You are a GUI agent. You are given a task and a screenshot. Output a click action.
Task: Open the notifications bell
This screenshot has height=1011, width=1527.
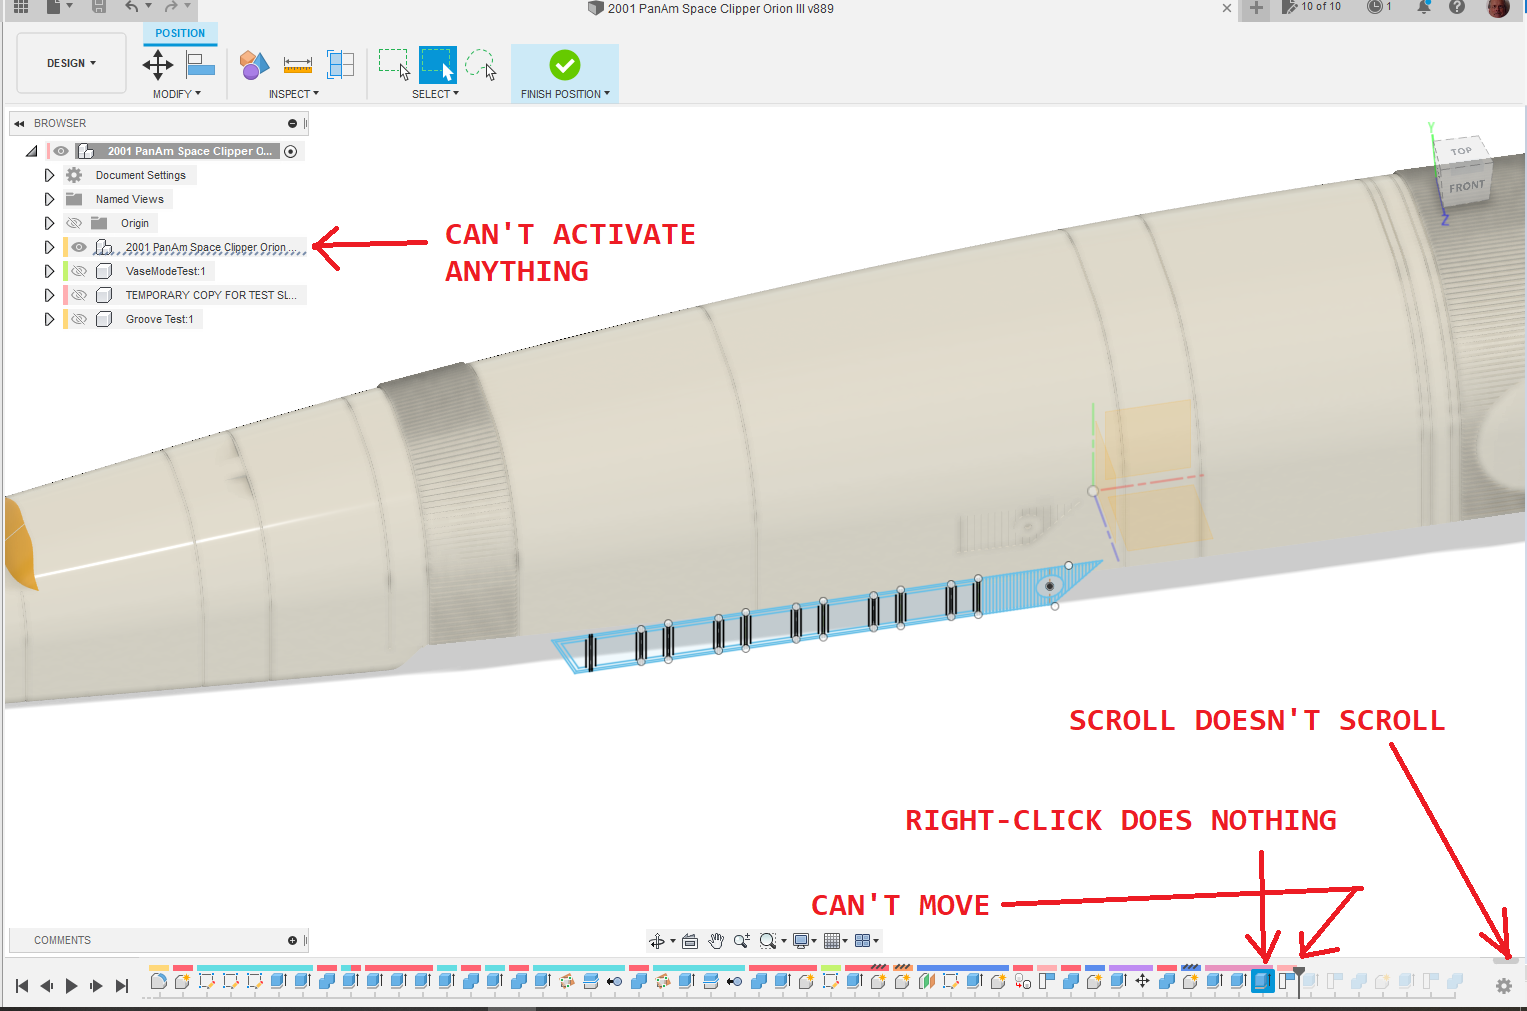click(1424, 7)
